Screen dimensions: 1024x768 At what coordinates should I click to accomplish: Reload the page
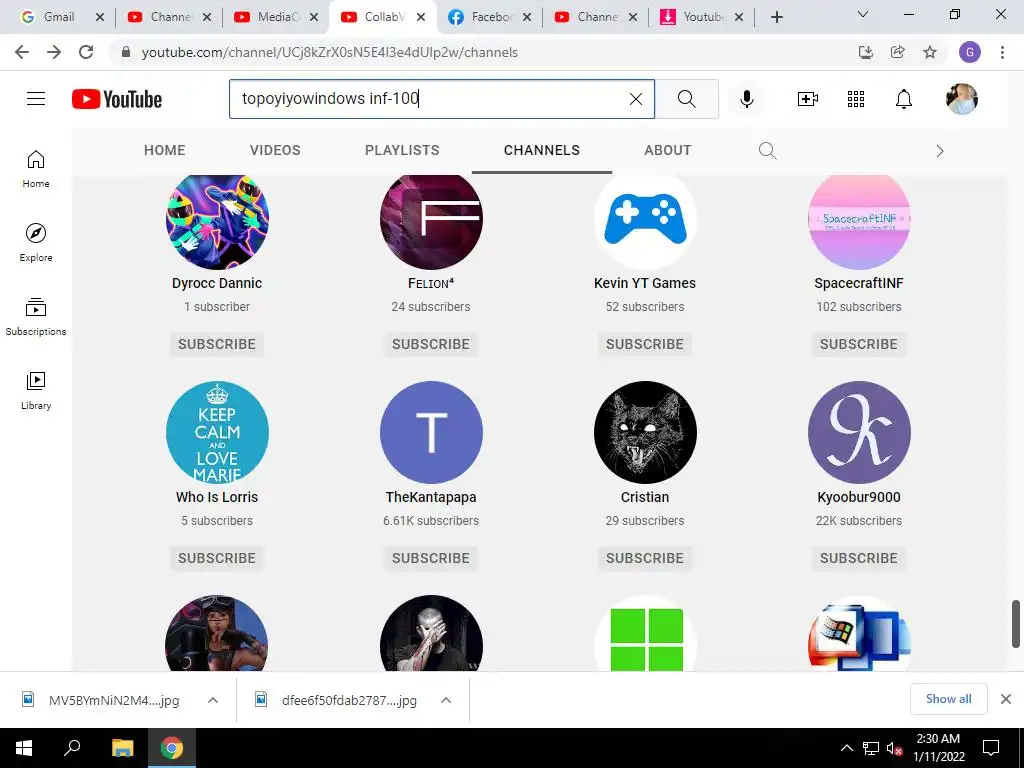(x=86, y=52)
